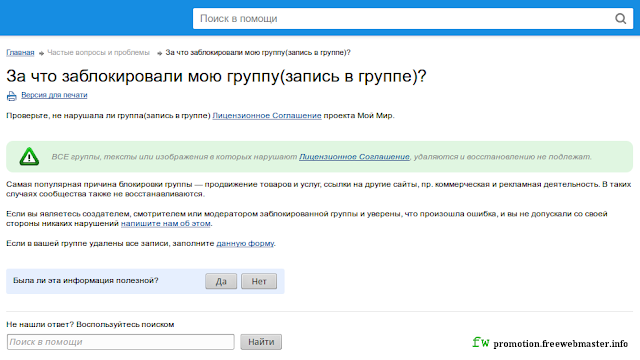The height and width of the screenshot is (360, 640).
Task: Open Версия для печати link
Action: (54, 95)
